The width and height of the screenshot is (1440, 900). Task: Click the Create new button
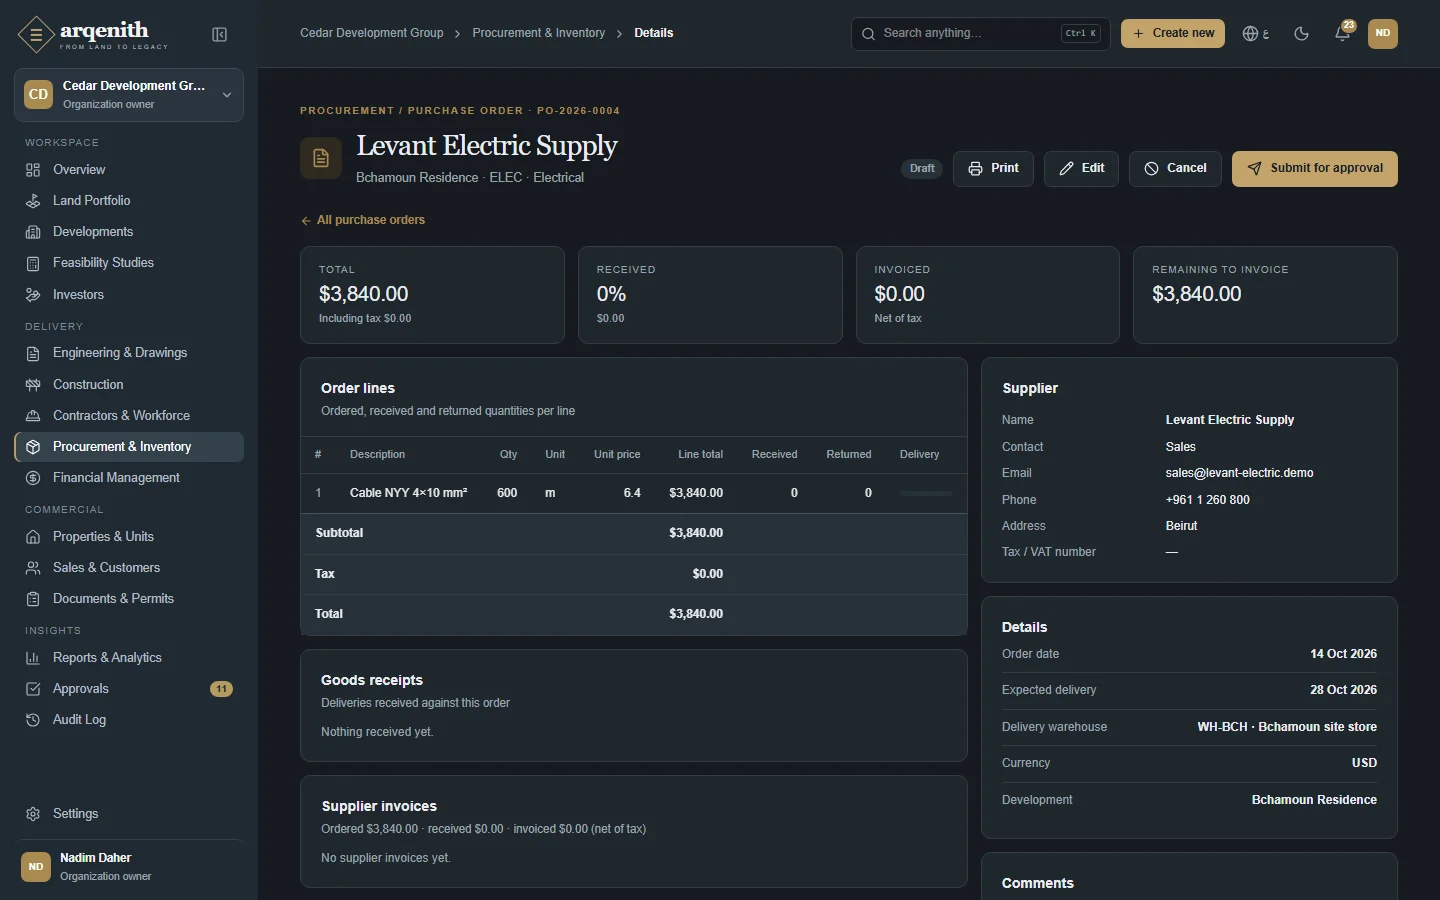pos(1173,34)
